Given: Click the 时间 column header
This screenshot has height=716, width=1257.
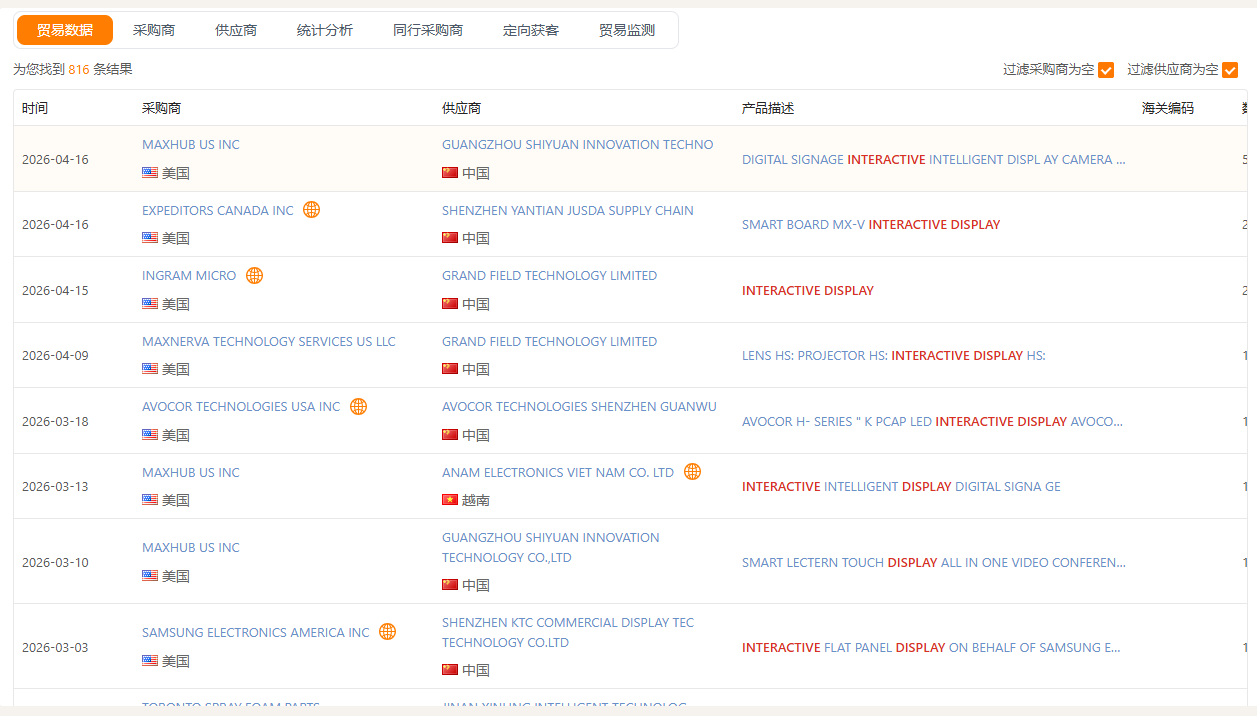Looking at the screenshot, I should click(35, 108).
